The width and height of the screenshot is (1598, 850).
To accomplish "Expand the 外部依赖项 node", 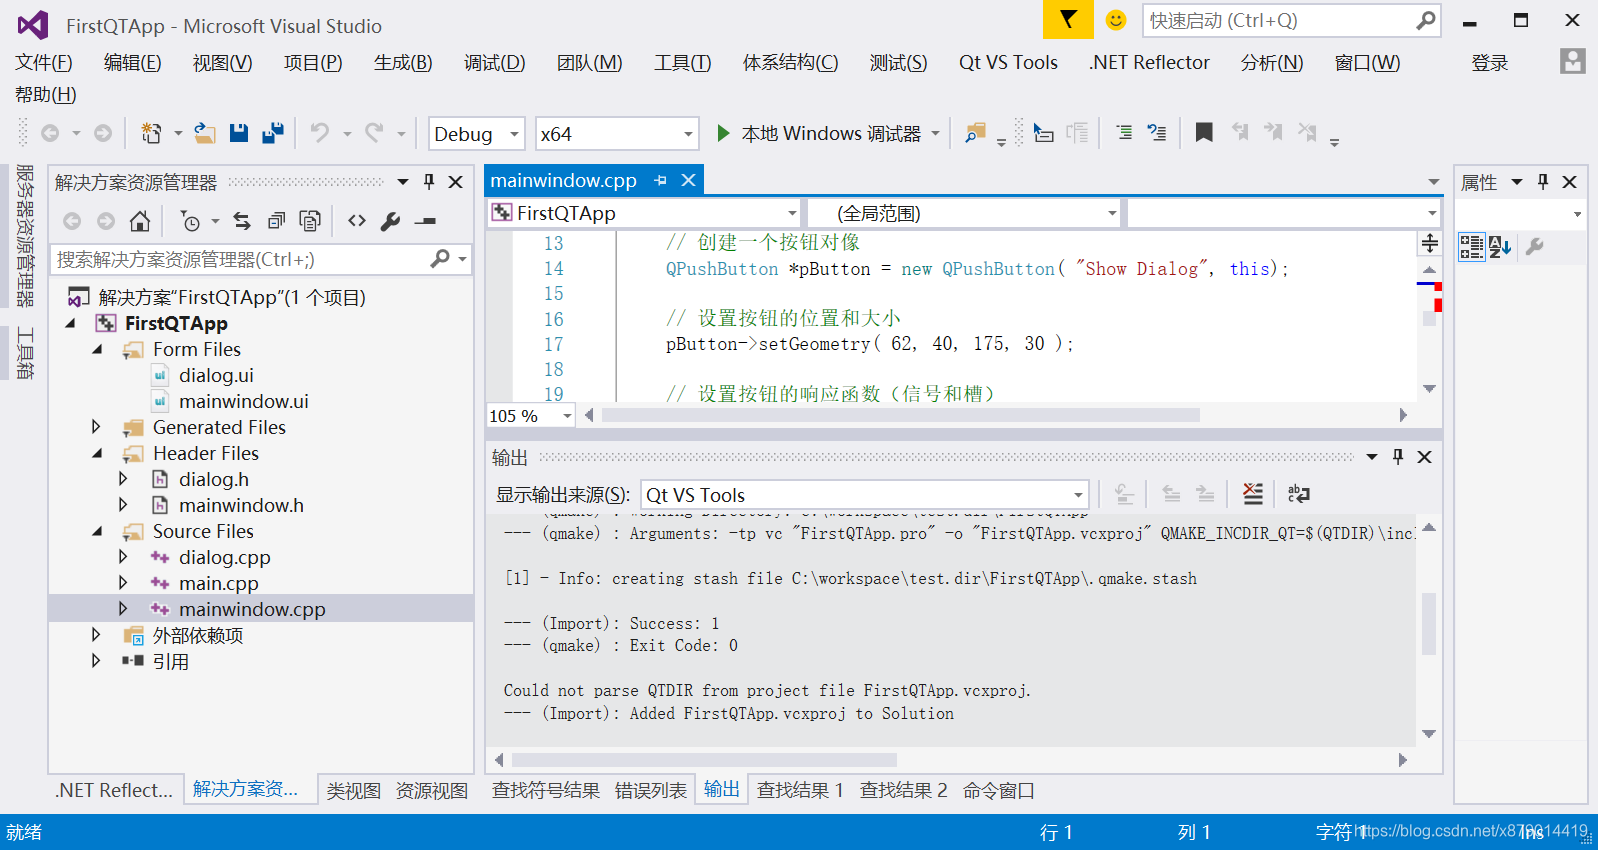I will pyautogui.click(x=96, y=635).
